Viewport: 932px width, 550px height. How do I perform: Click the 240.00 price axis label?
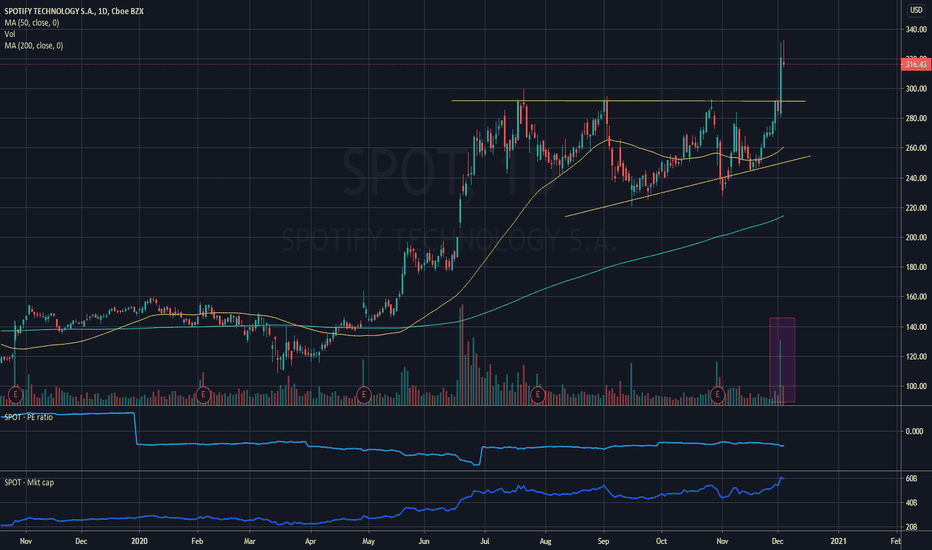(x=916, y=178)
